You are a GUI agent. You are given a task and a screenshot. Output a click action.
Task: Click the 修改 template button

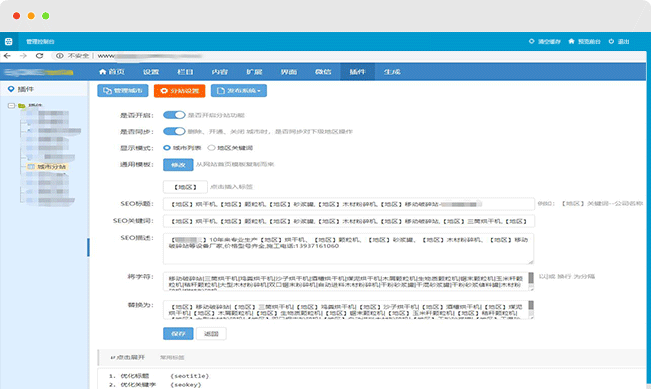point(178,165)
